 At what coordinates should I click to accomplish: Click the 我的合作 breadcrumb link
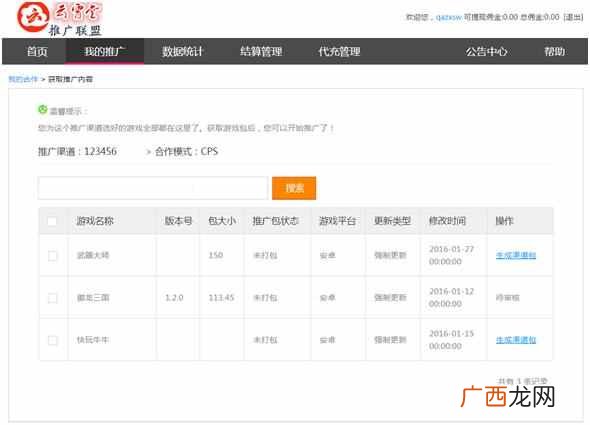(23, 79)
